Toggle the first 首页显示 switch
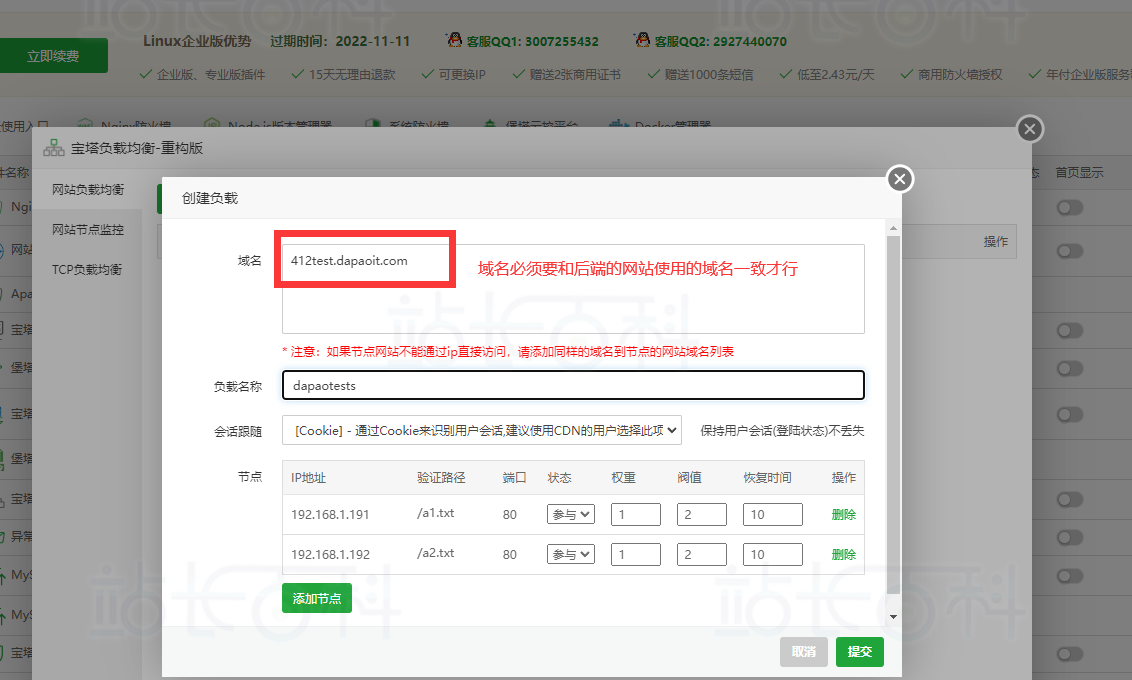The image size is (1132, 680). [x=1070, y=207]
